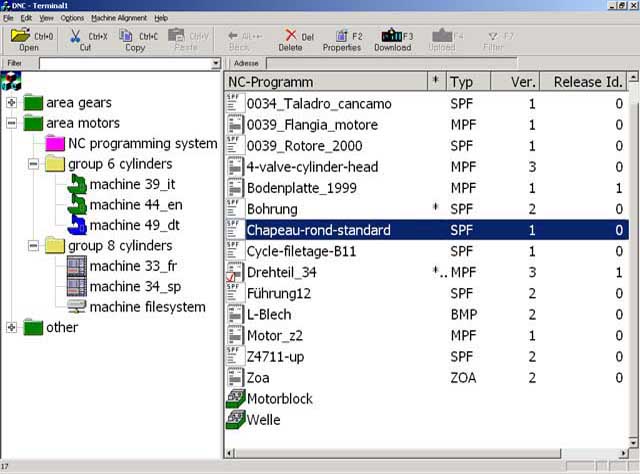Collapse the group 8 cylinders node
Image resolution: width=640 pixels, height=474 pixels.
(33, 245)
